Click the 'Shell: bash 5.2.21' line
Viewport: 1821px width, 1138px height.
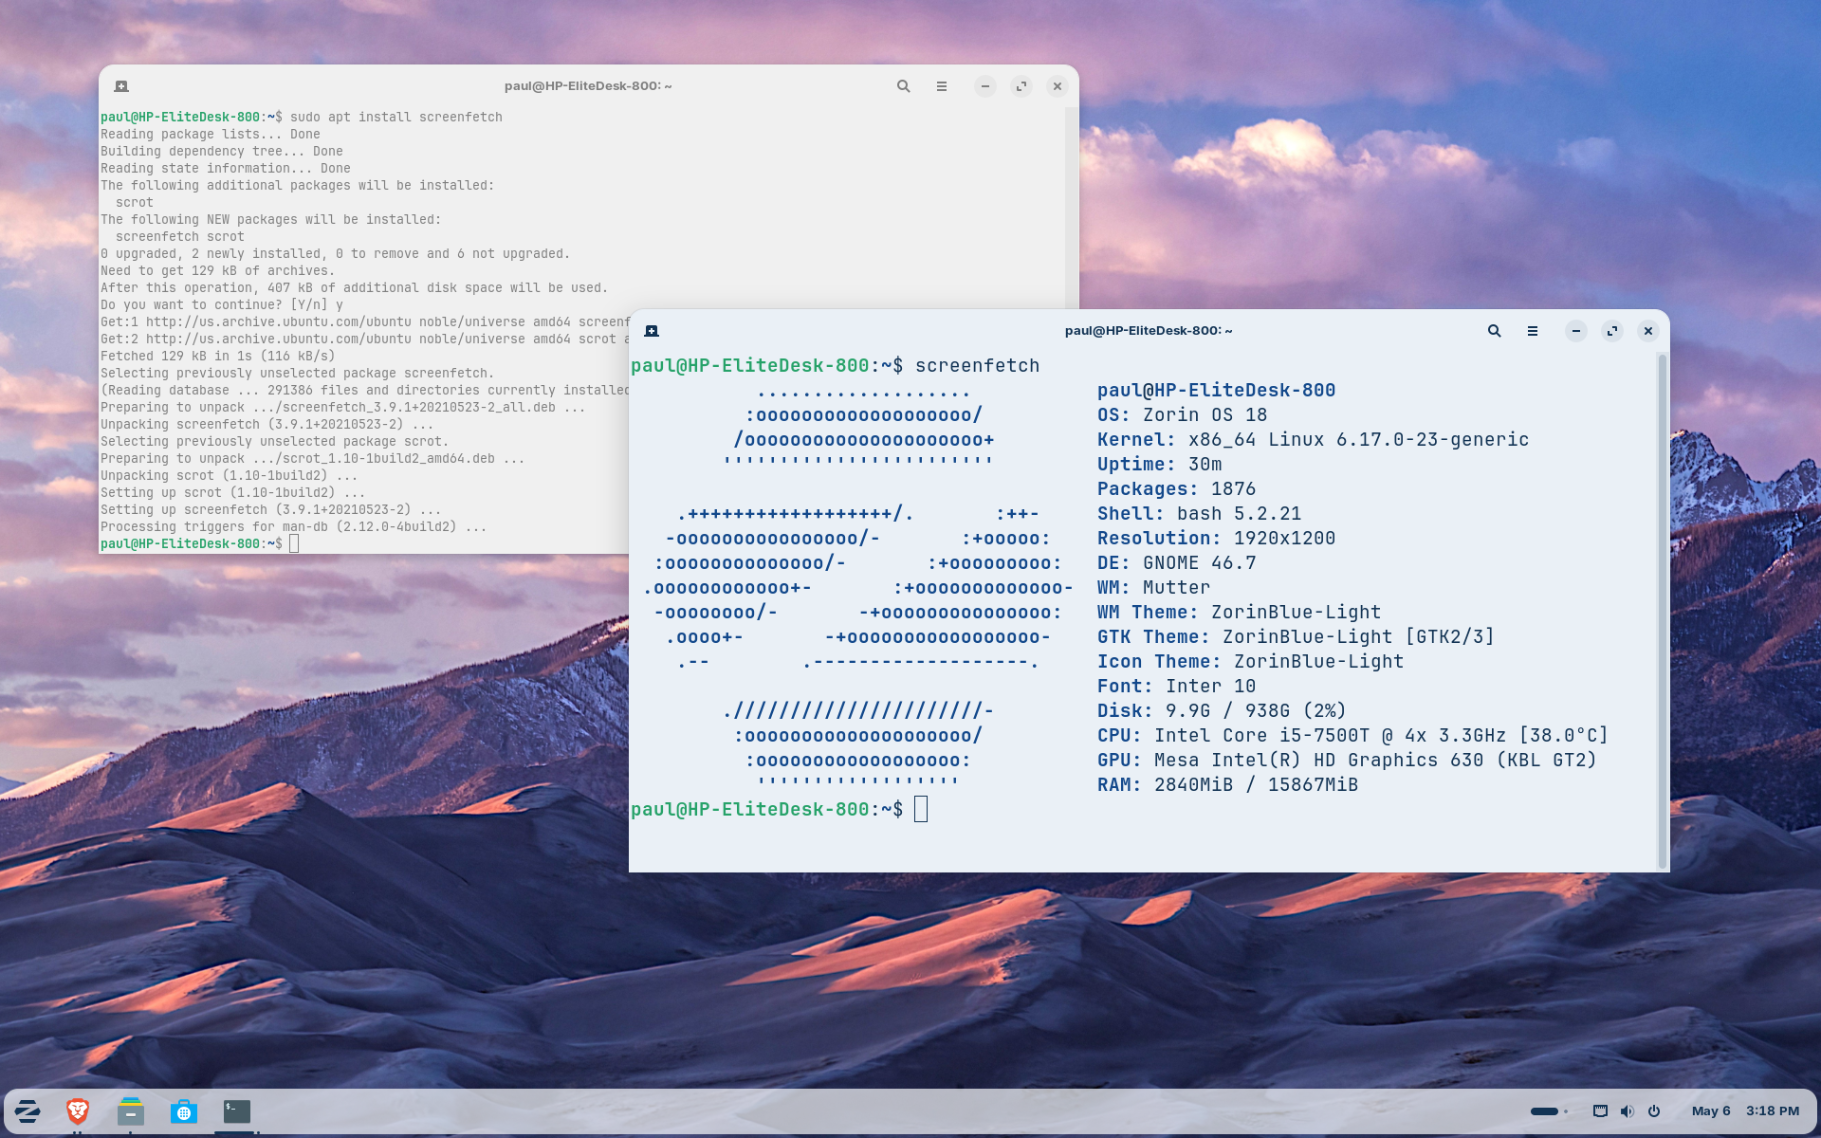coord(1199,514)
